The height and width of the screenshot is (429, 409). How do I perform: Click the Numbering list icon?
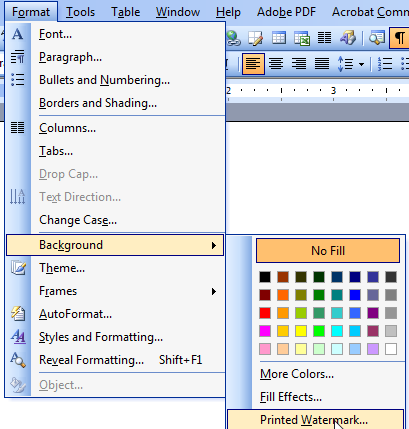(385, 64)
